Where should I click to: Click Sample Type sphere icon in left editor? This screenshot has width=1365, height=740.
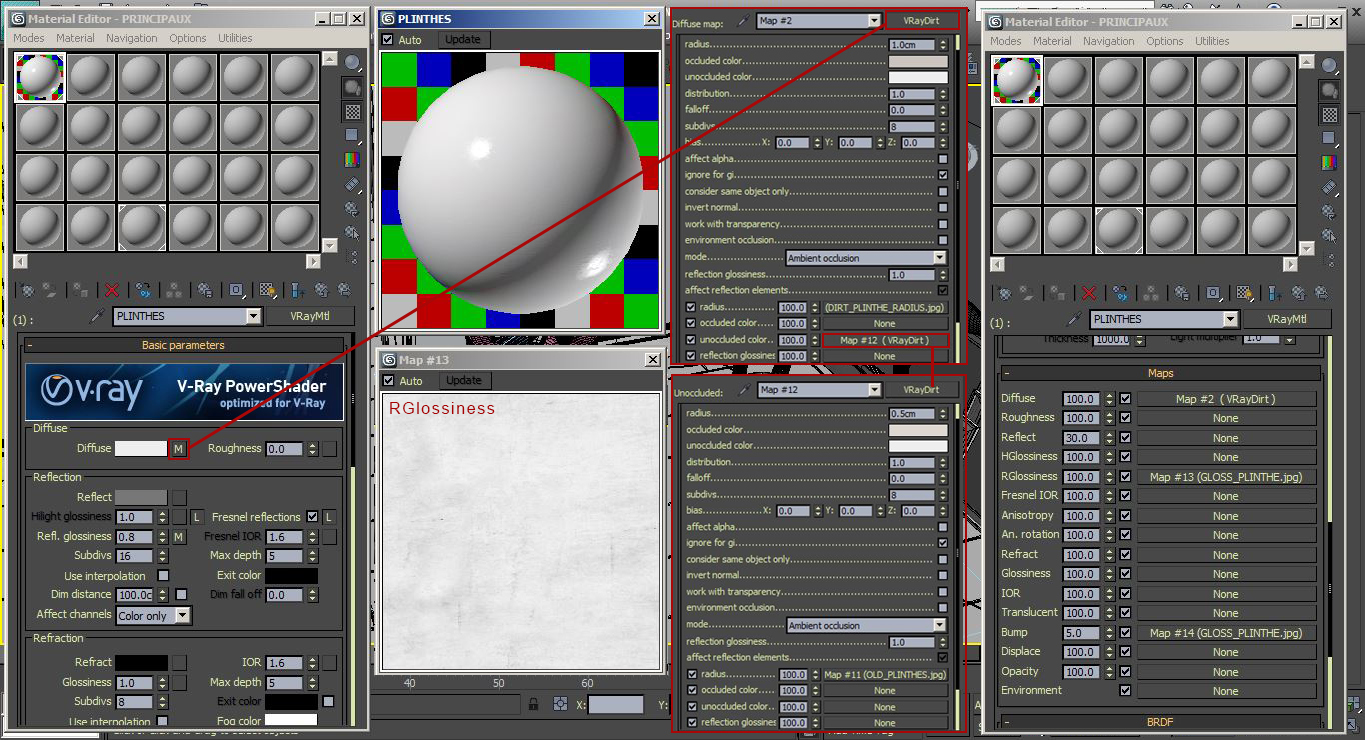click(353, 62)
